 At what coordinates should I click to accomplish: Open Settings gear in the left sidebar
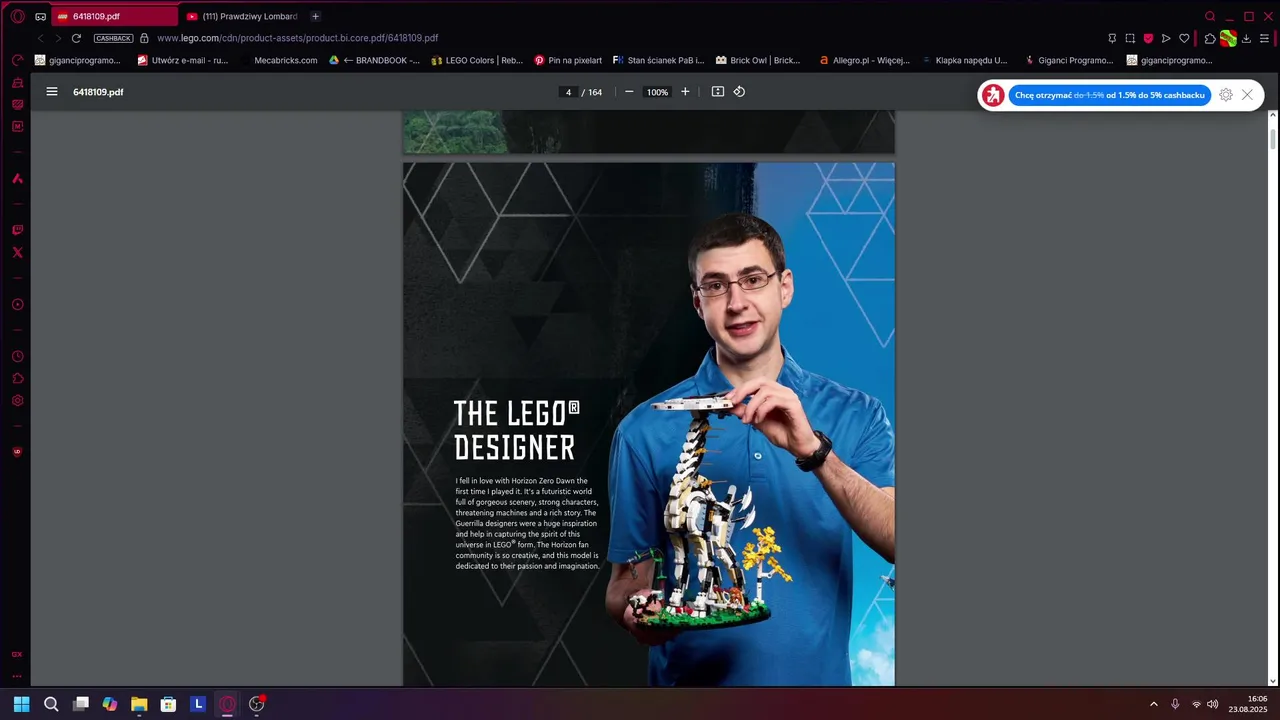(17, 400)
